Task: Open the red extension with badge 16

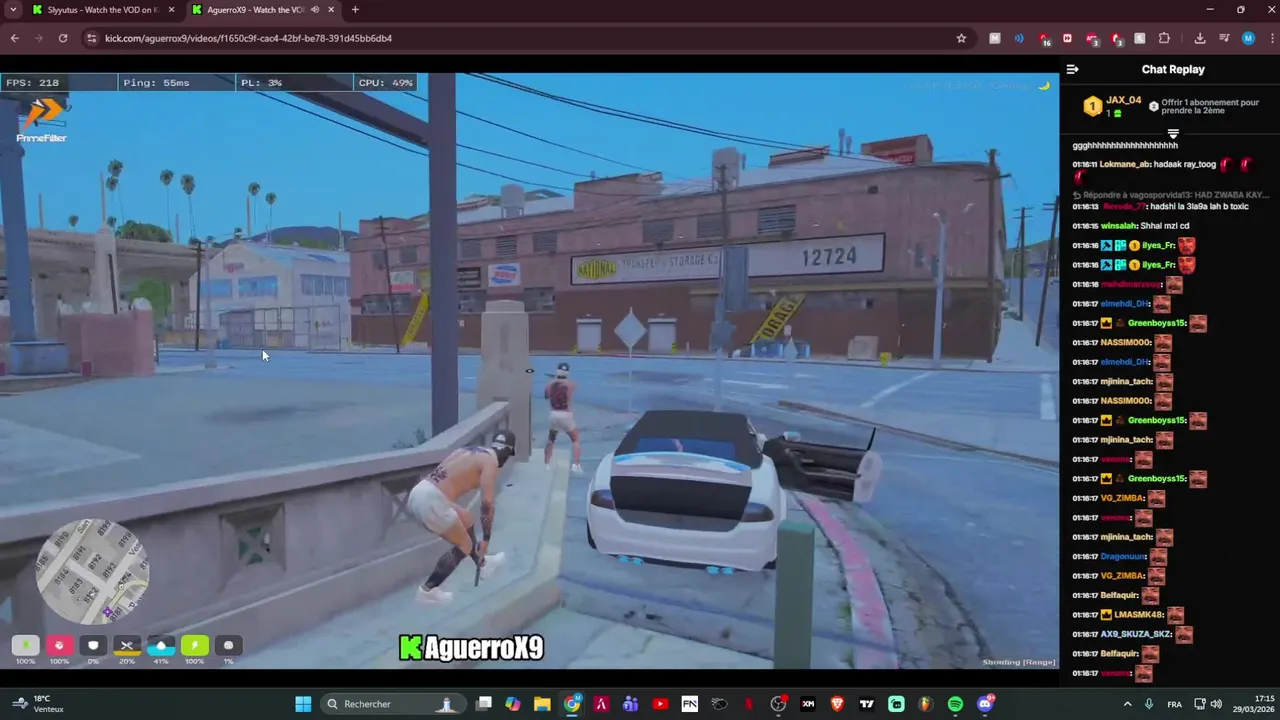Action: [x=1043, y=39]
